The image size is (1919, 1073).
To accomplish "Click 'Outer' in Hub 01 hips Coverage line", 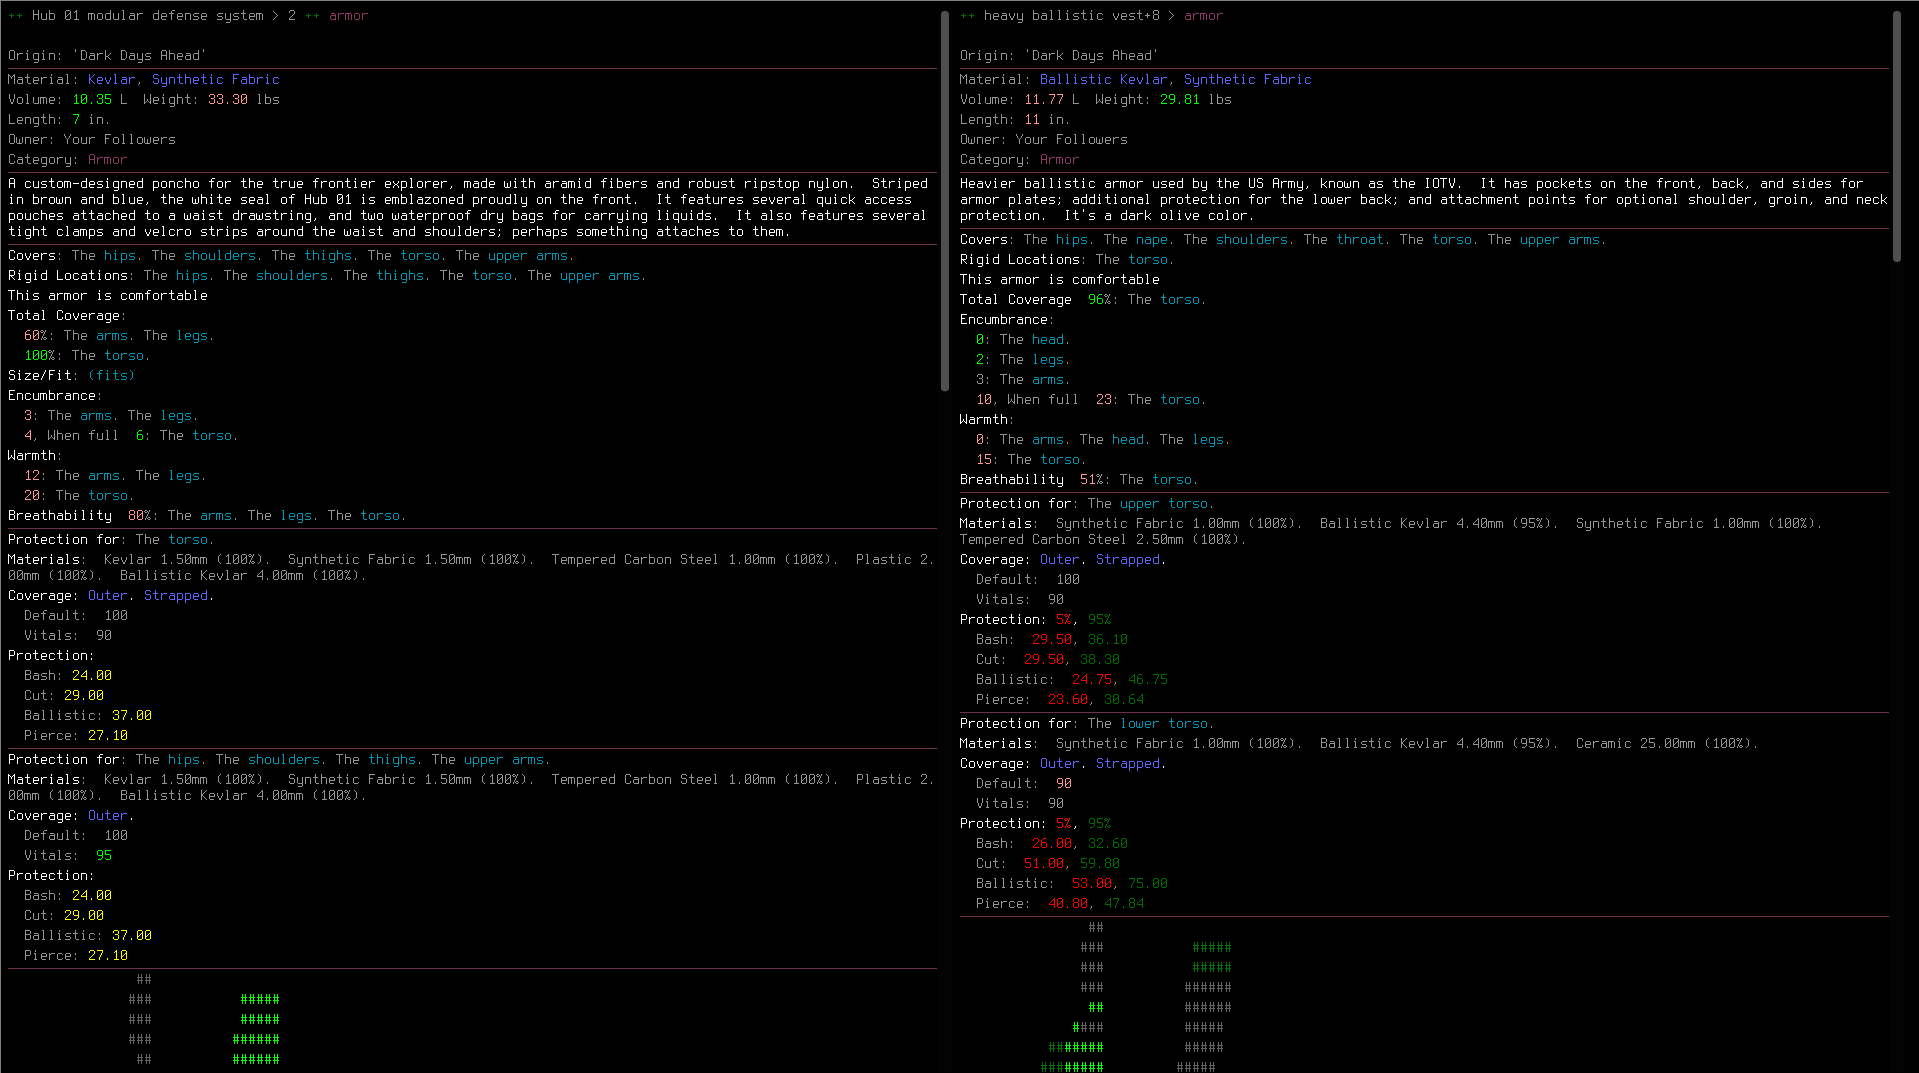I will coord(108,816).
